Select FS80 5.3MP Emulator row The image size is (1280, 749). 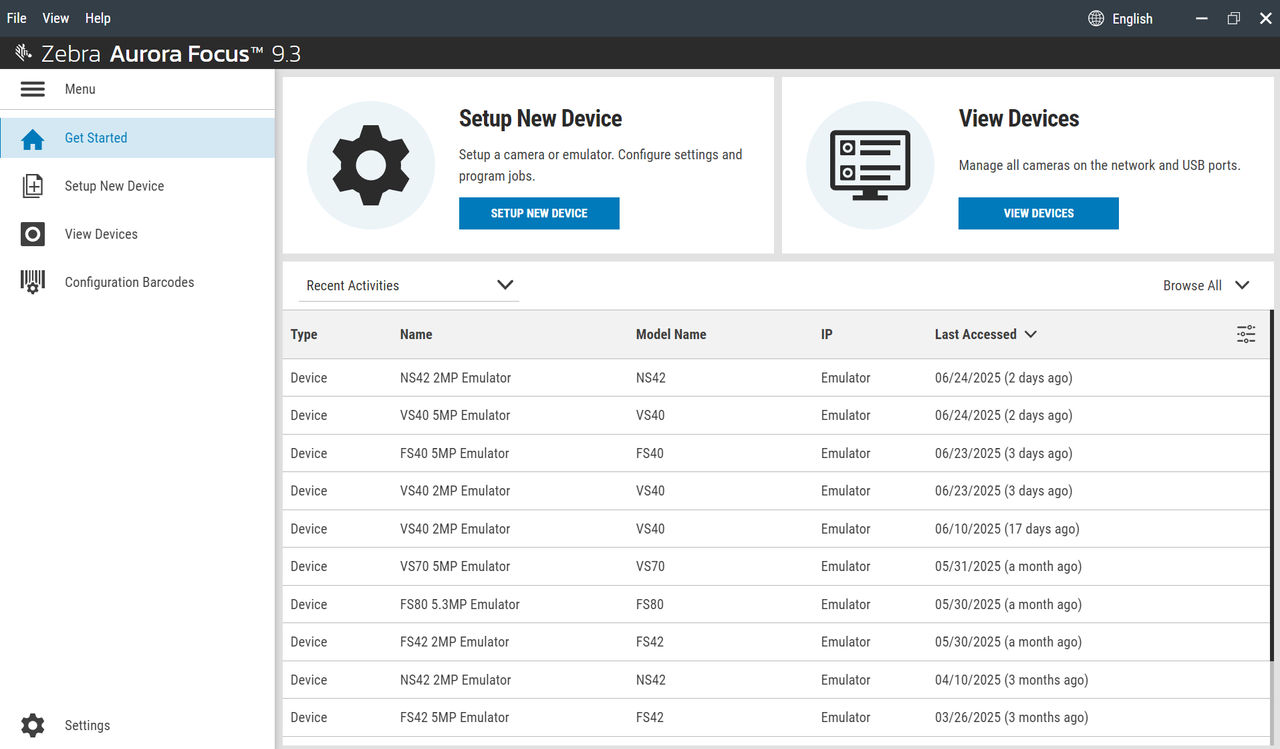pyautogui.click(x=776, y=604)
